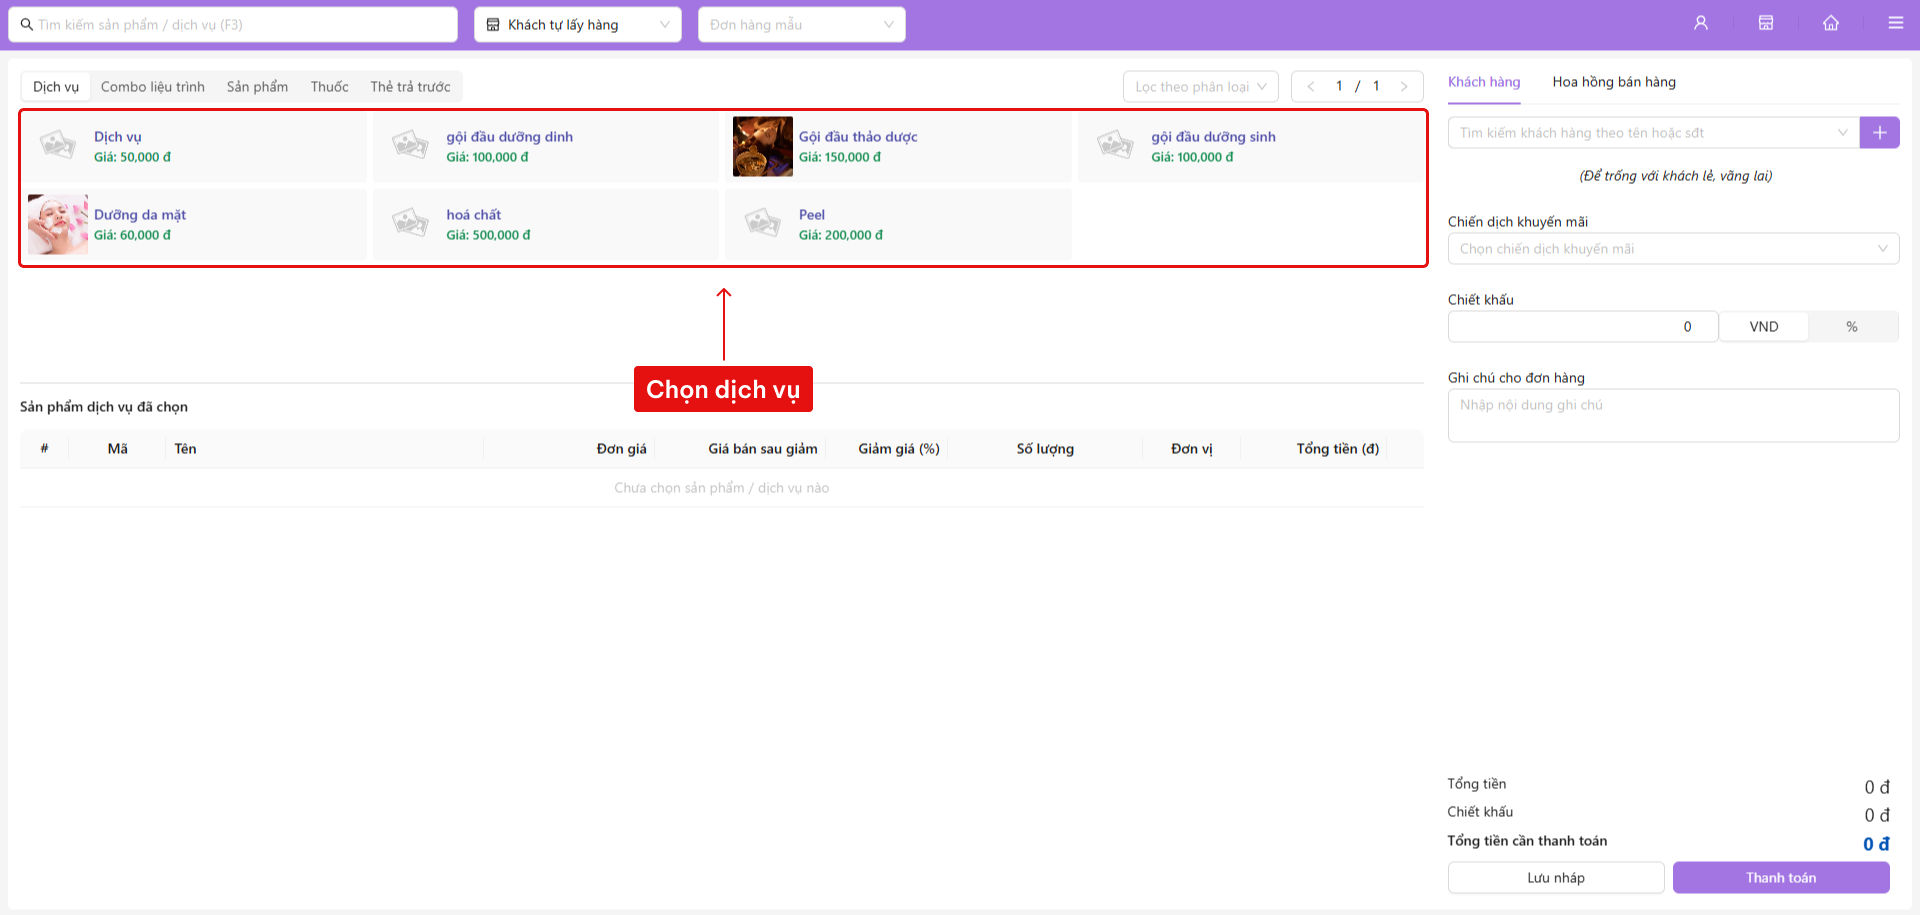Image resolution: width=1920 pixels, height=915 pixels.
Task: Click the Đơn vị column header
Action: pyautogui.click(x=1191, y=448)
